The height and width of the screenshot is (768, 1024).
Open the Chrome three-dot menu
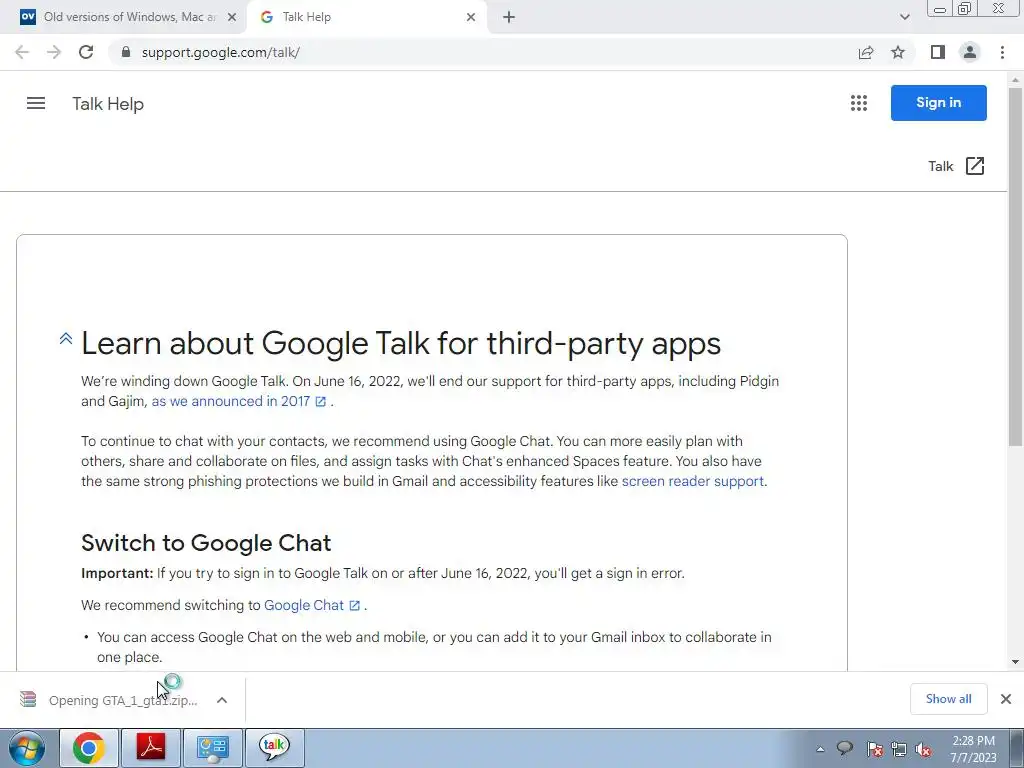pyautogui.click(x=1002, y=52)
